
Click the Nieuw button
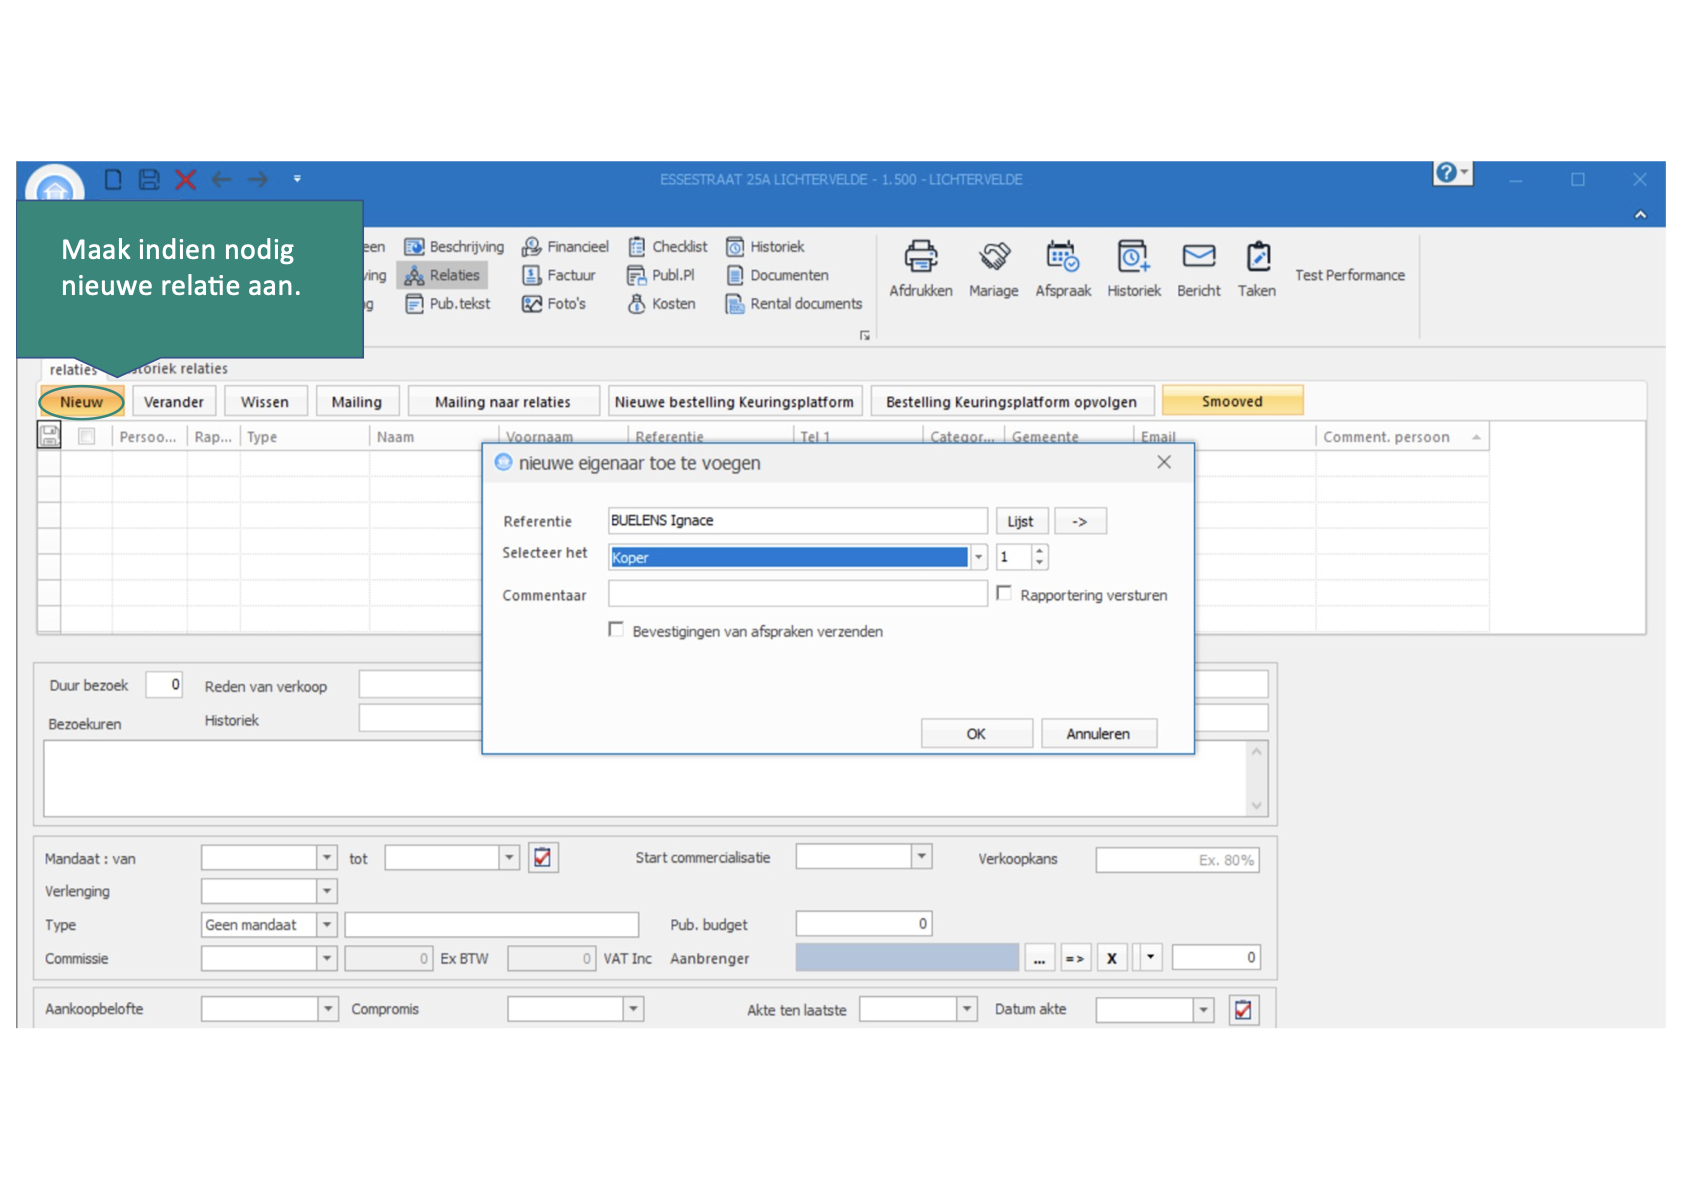(x=81, y=402)
